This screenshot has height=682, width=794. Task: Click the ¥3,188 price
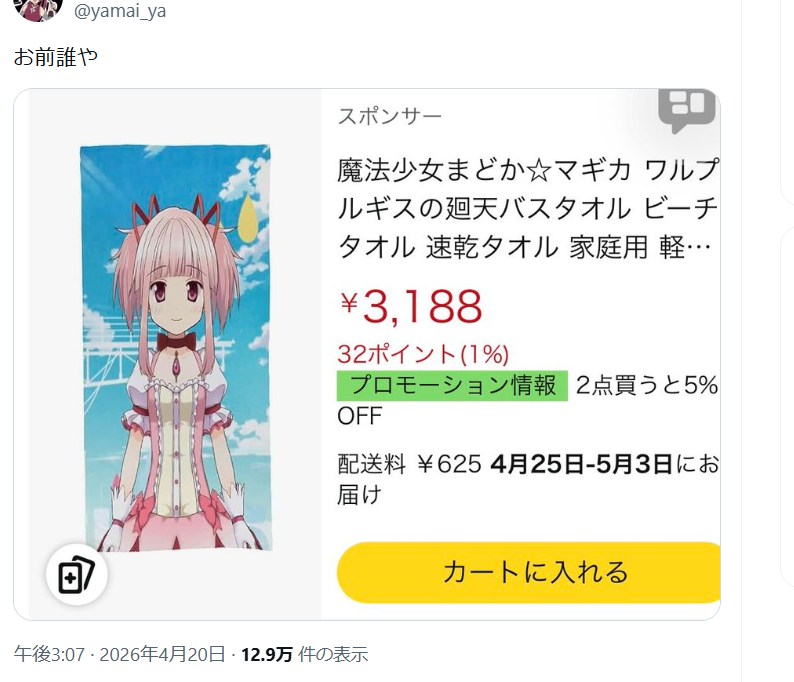pos(411,306)
